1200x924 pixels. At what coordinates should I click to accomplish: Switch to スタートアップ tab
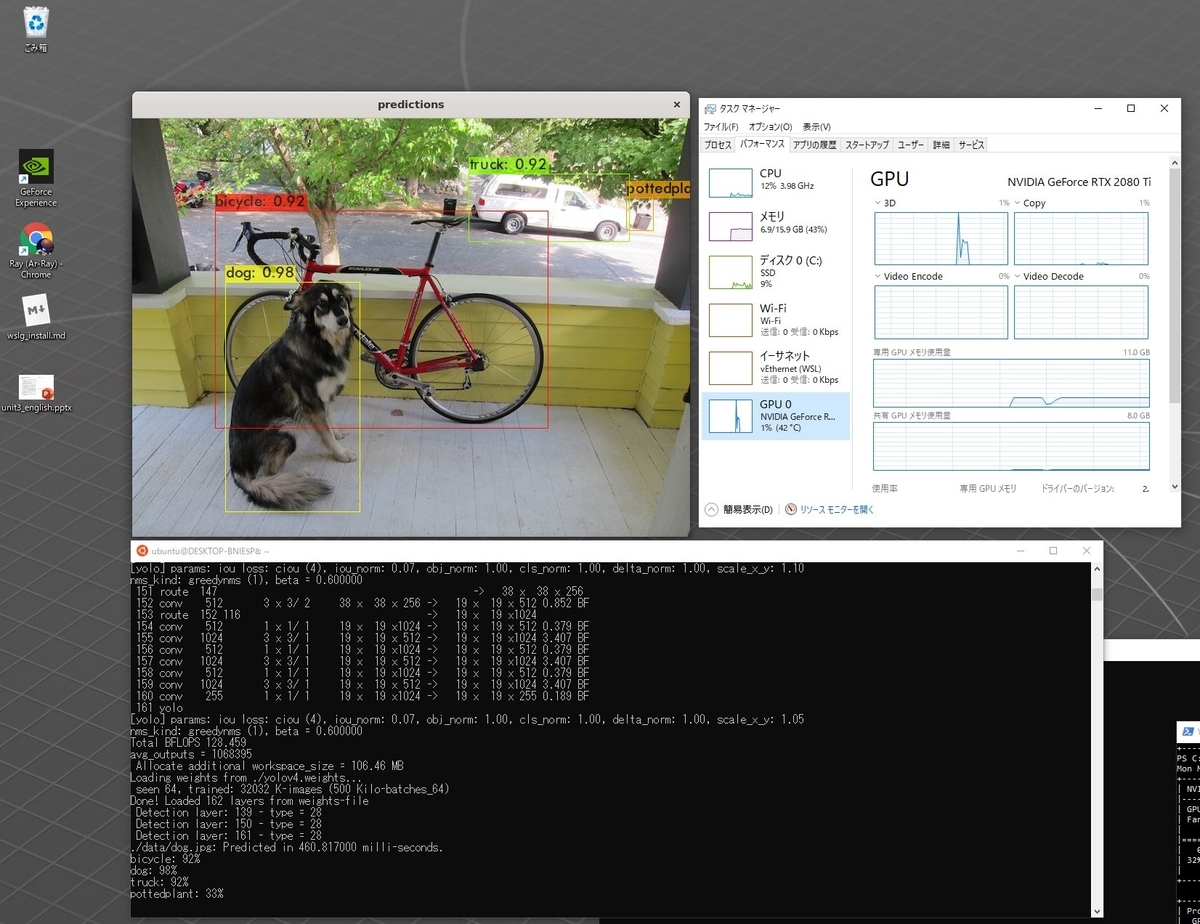(x=867, y=145)
